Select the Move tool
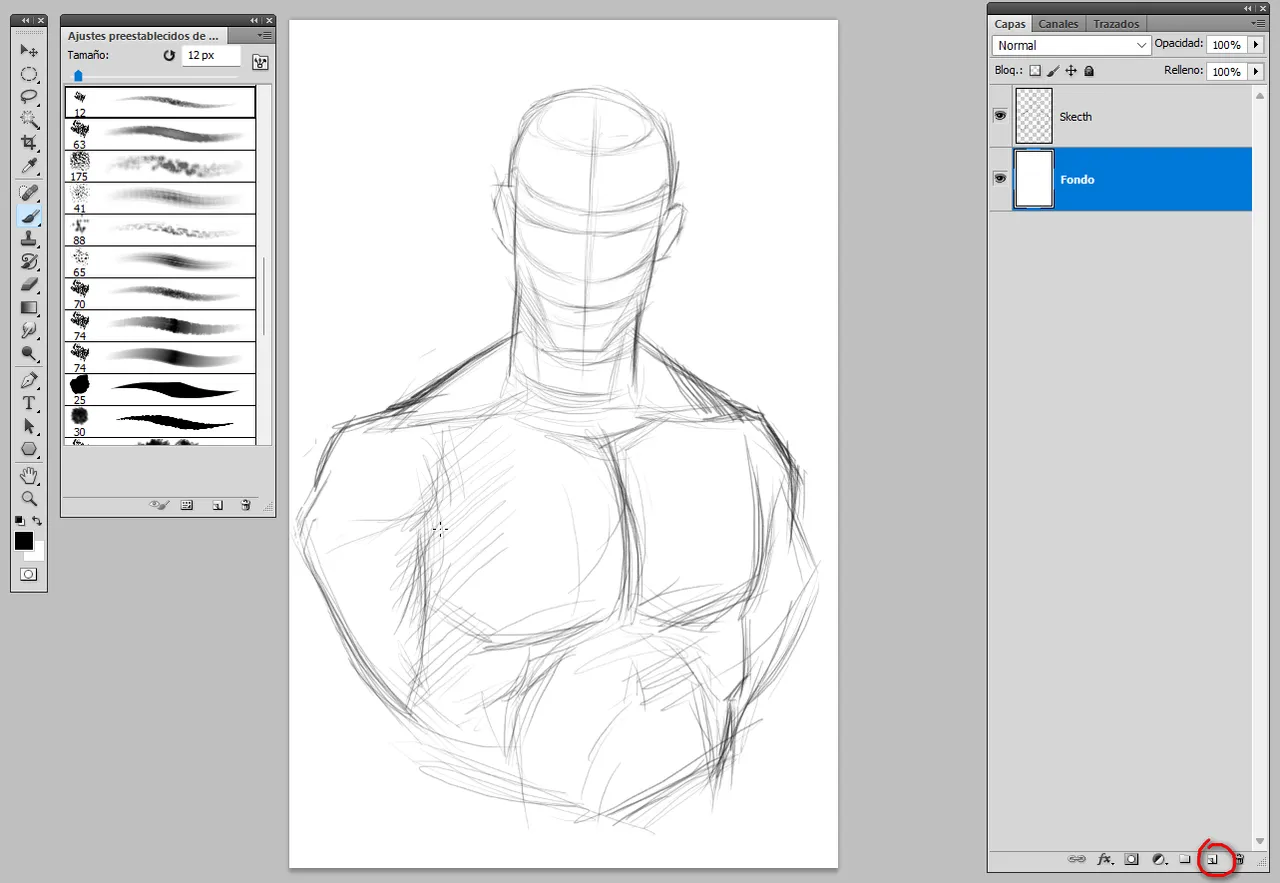 pyautogui.click(x=29, y=50)
